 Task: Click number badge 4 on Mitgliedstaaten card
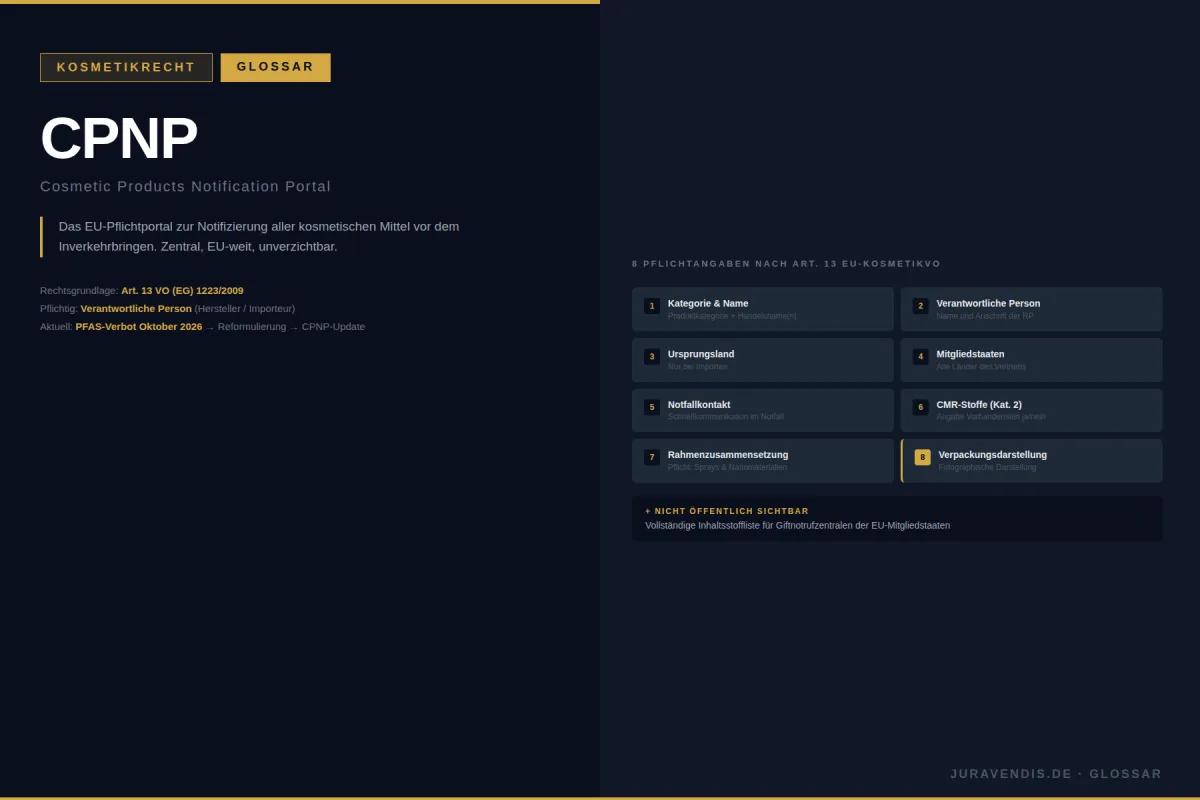pos(921,356)
